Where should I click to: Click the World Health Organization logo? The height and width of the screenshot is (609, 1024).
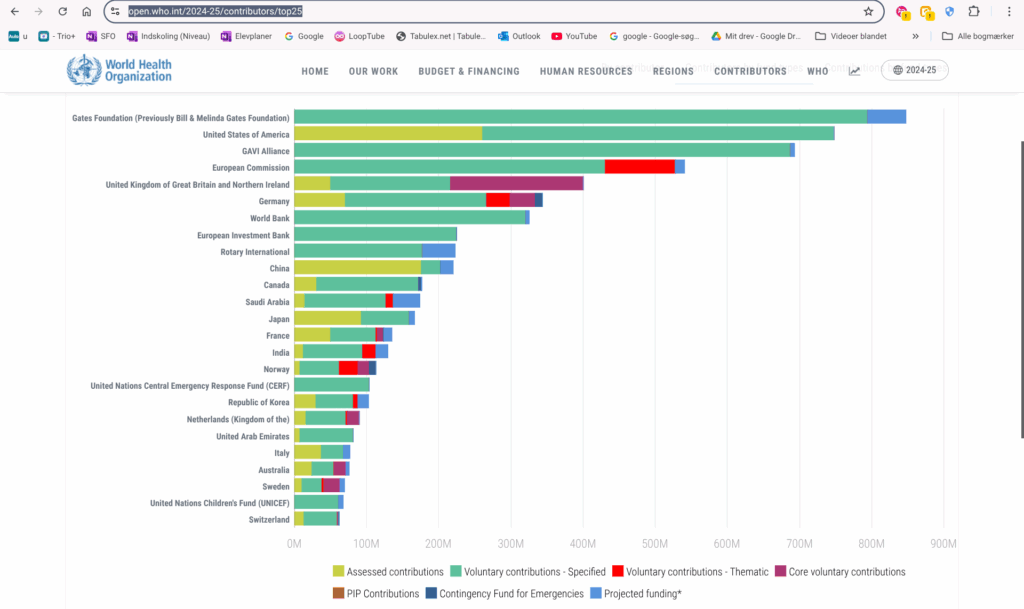point(119,71)
